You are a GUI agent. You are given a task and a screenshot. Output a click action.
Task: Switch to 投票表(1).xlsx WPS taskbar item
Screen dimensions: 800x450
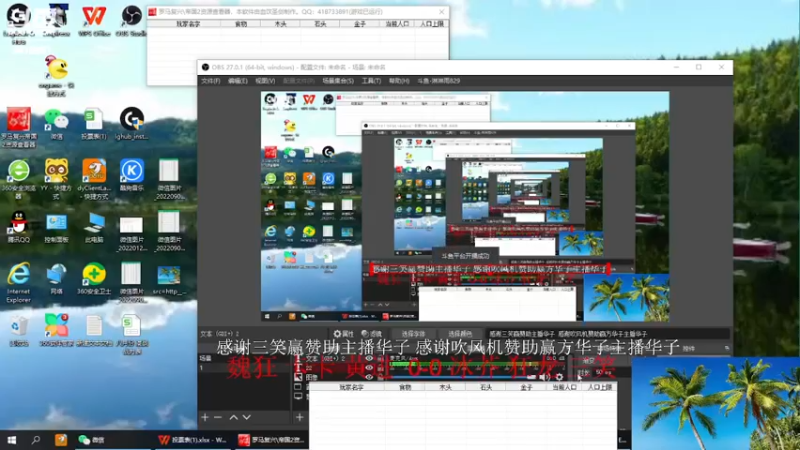click(192, 440)
